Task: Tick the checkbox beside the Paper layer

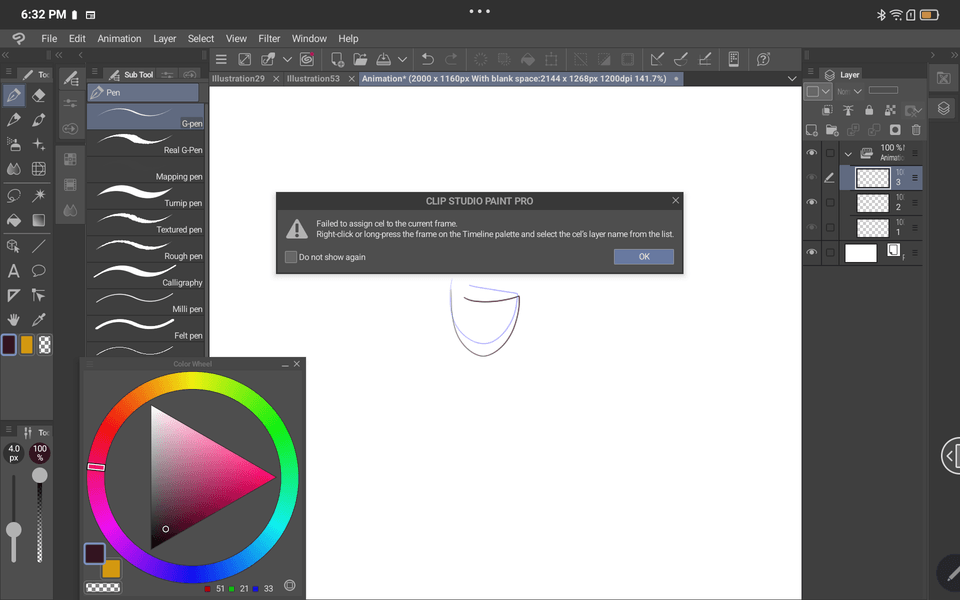Action: click(x=830, y=252)
